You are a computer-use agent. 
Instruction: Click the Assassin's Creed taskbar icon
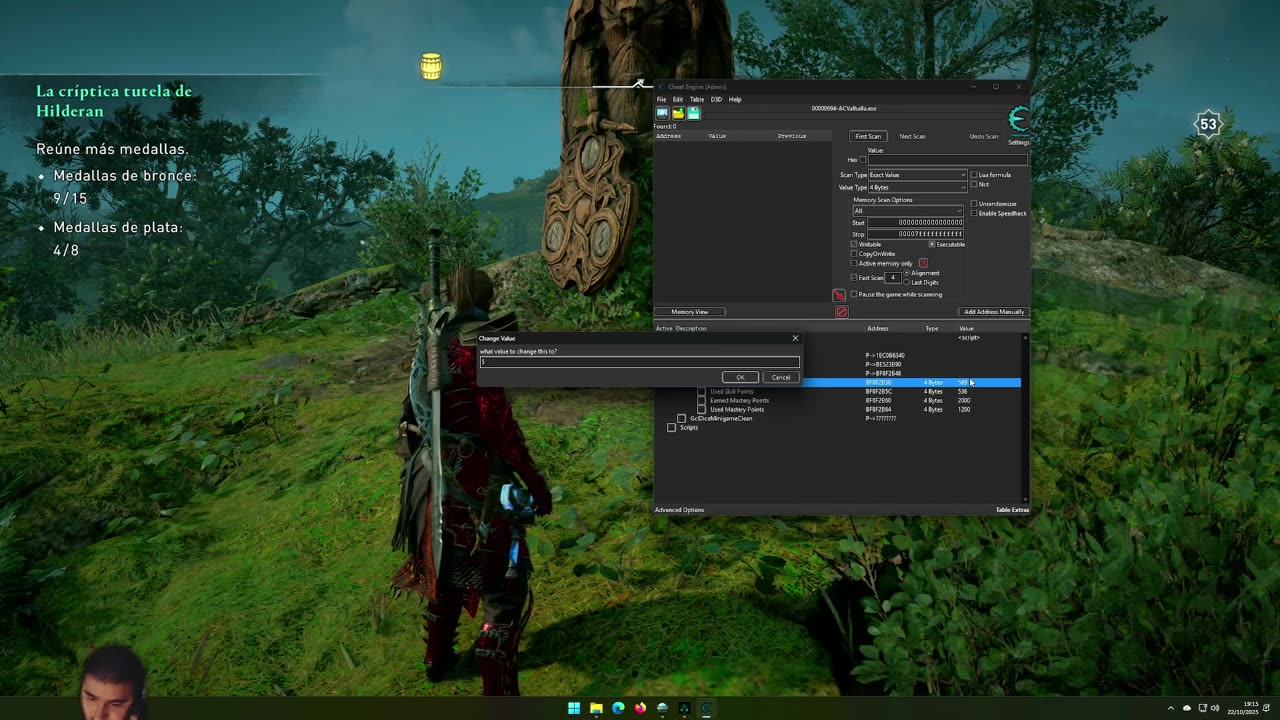(684, 708)
